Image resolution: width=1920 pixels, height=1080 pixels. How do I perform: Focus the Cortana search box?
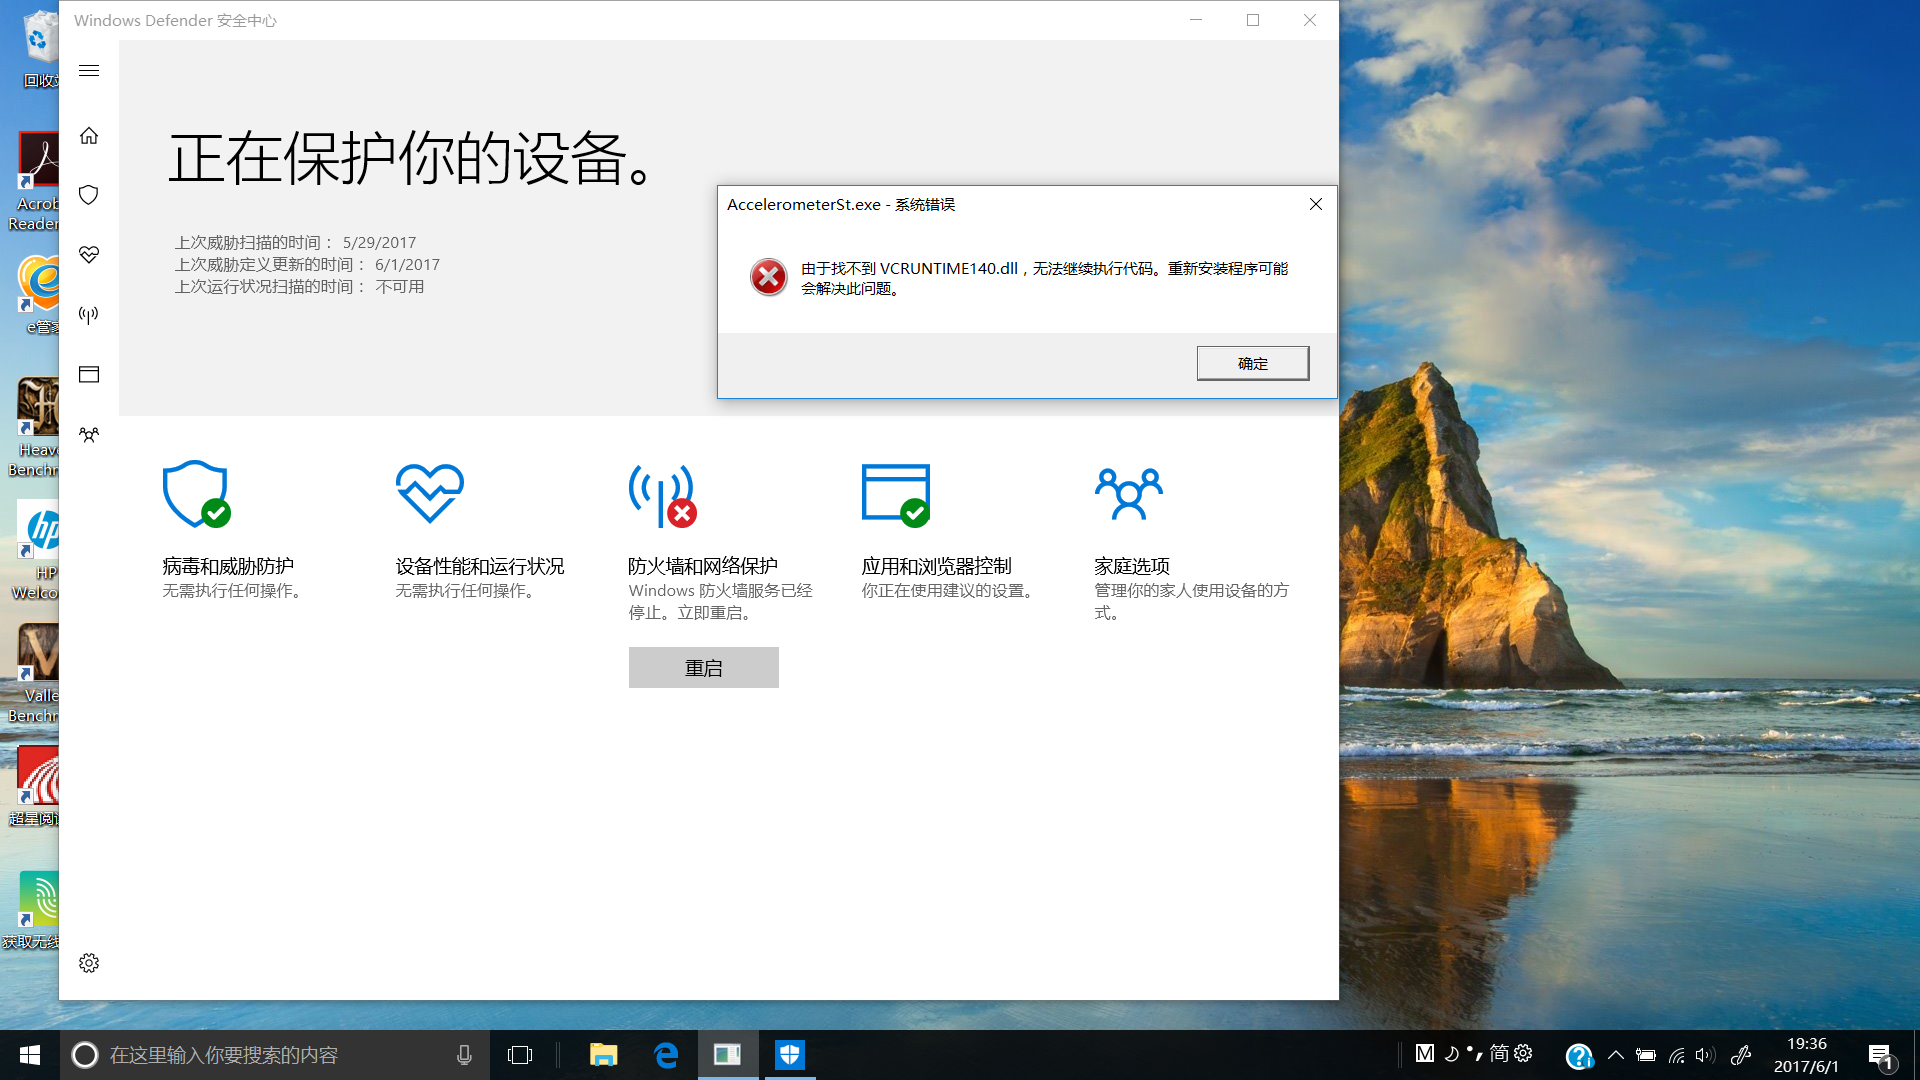point(275,1055)
